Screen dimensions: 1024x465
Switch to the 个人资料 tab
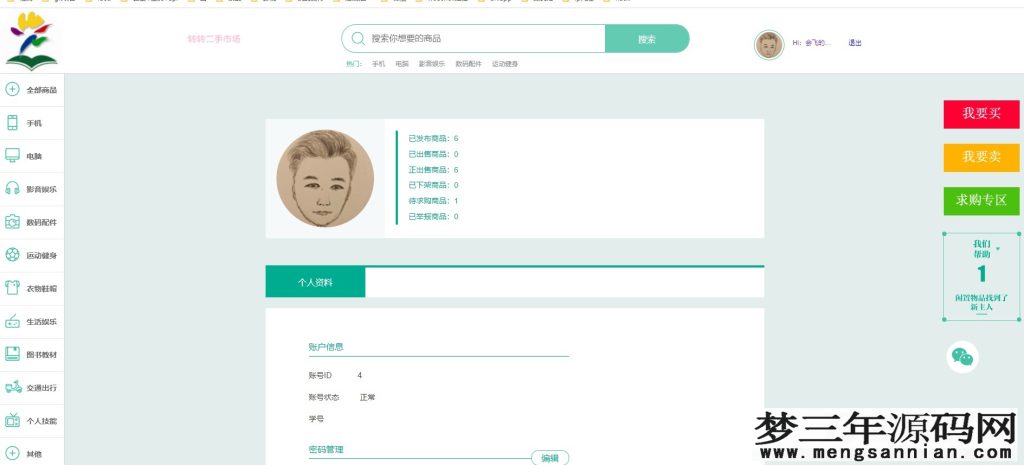click(x=315, y=283)
